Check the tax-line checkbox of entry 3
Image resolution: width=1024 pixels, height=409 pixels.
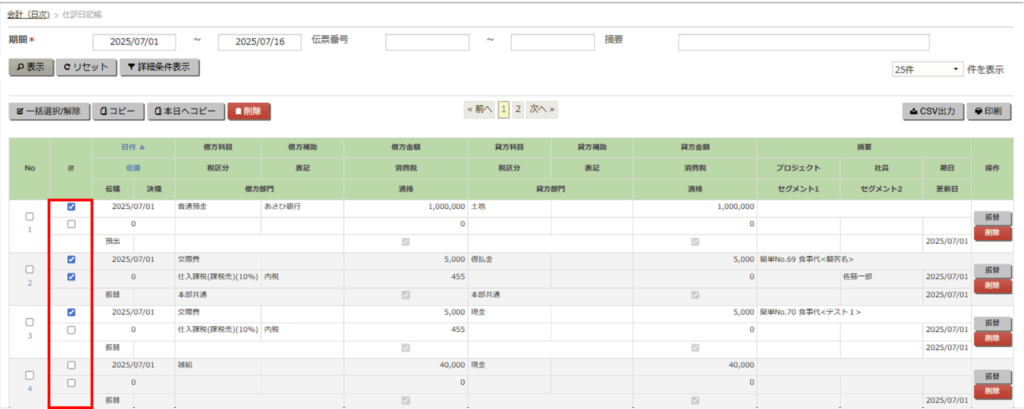[x=71, y=330]
